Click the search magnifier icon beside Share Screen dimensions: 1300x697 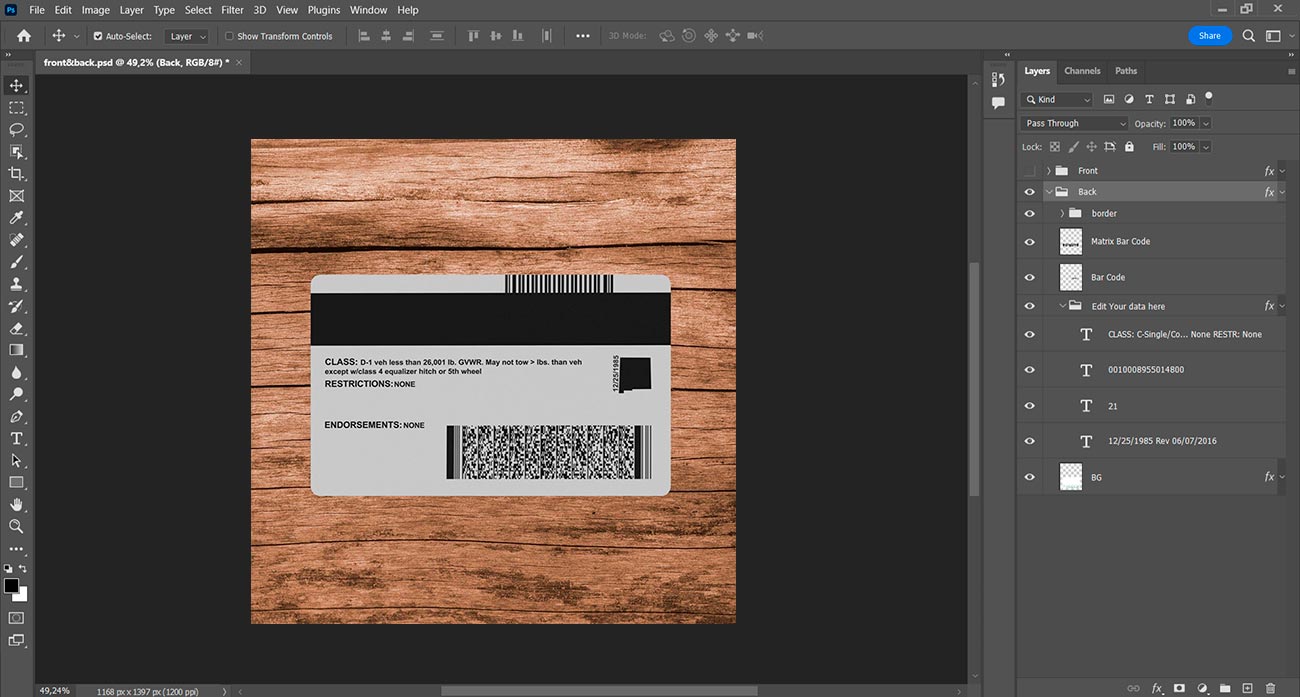[1248, 35]
